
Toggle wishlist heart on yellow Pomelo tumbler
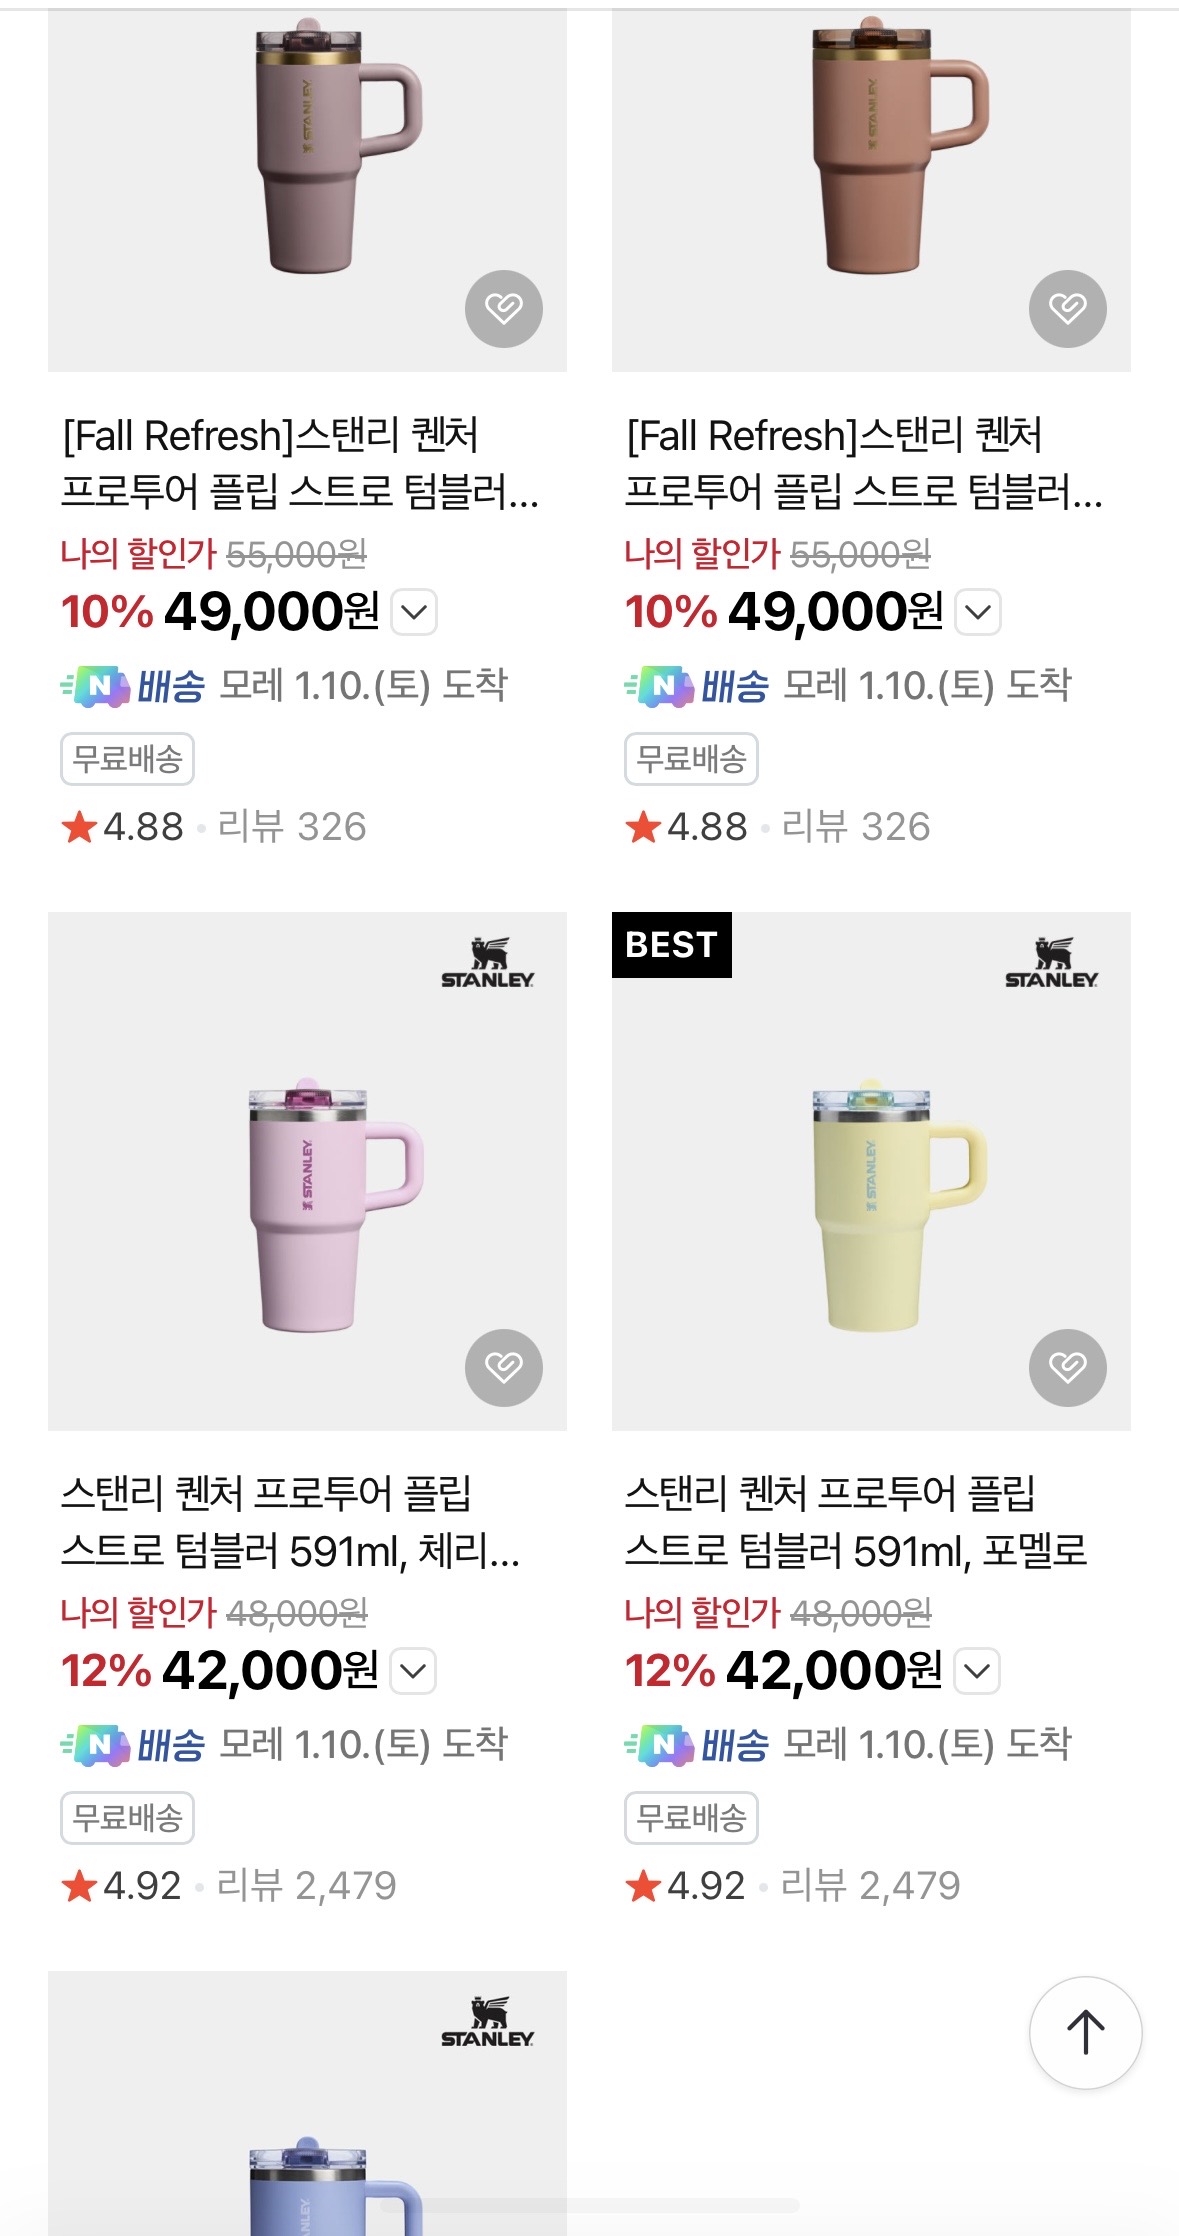[1067, 1367]
